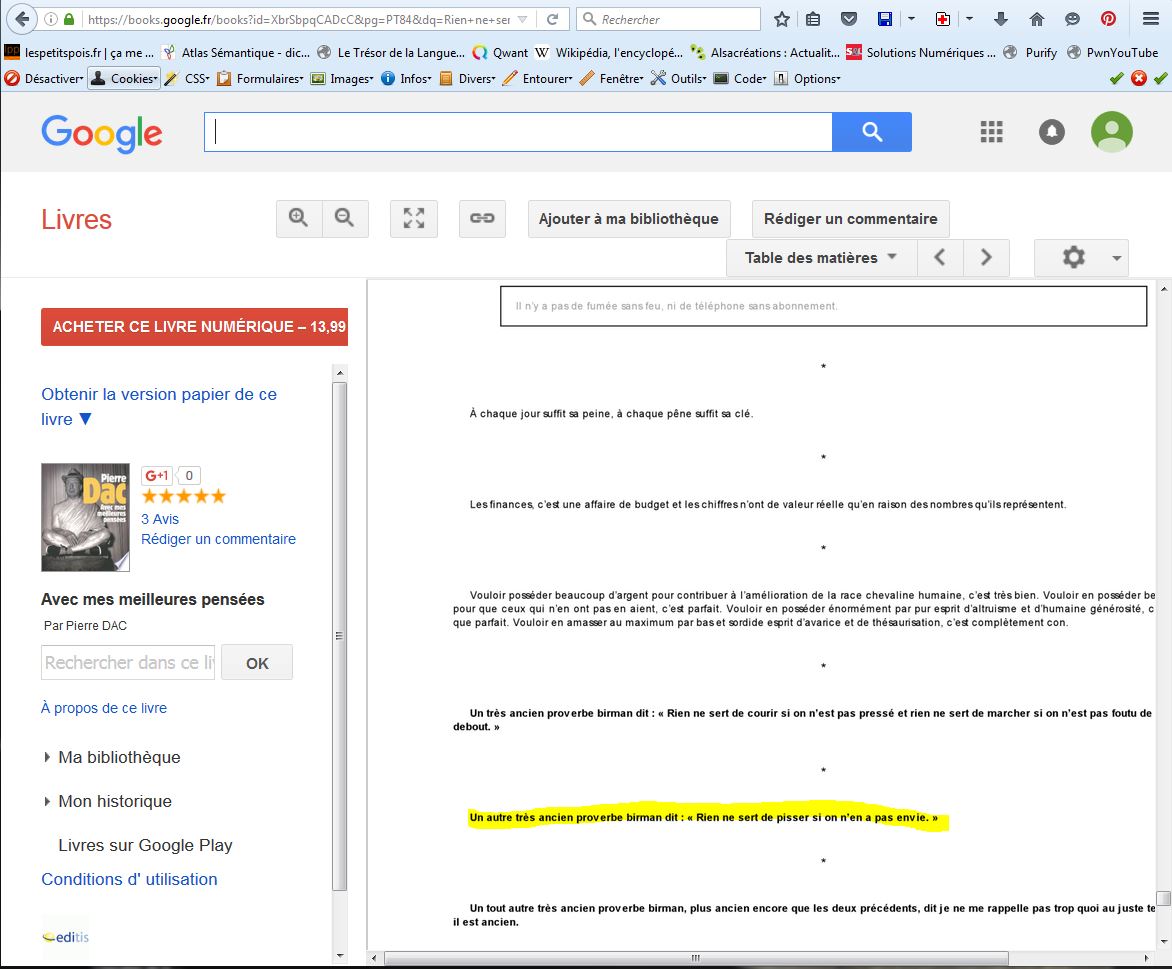Expand Mon historique section

tap(115, 801)
